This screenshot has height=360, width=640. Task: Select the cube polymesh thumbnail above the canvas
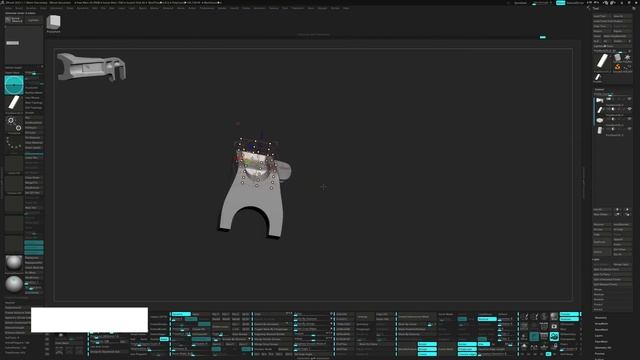coord(53,22)
